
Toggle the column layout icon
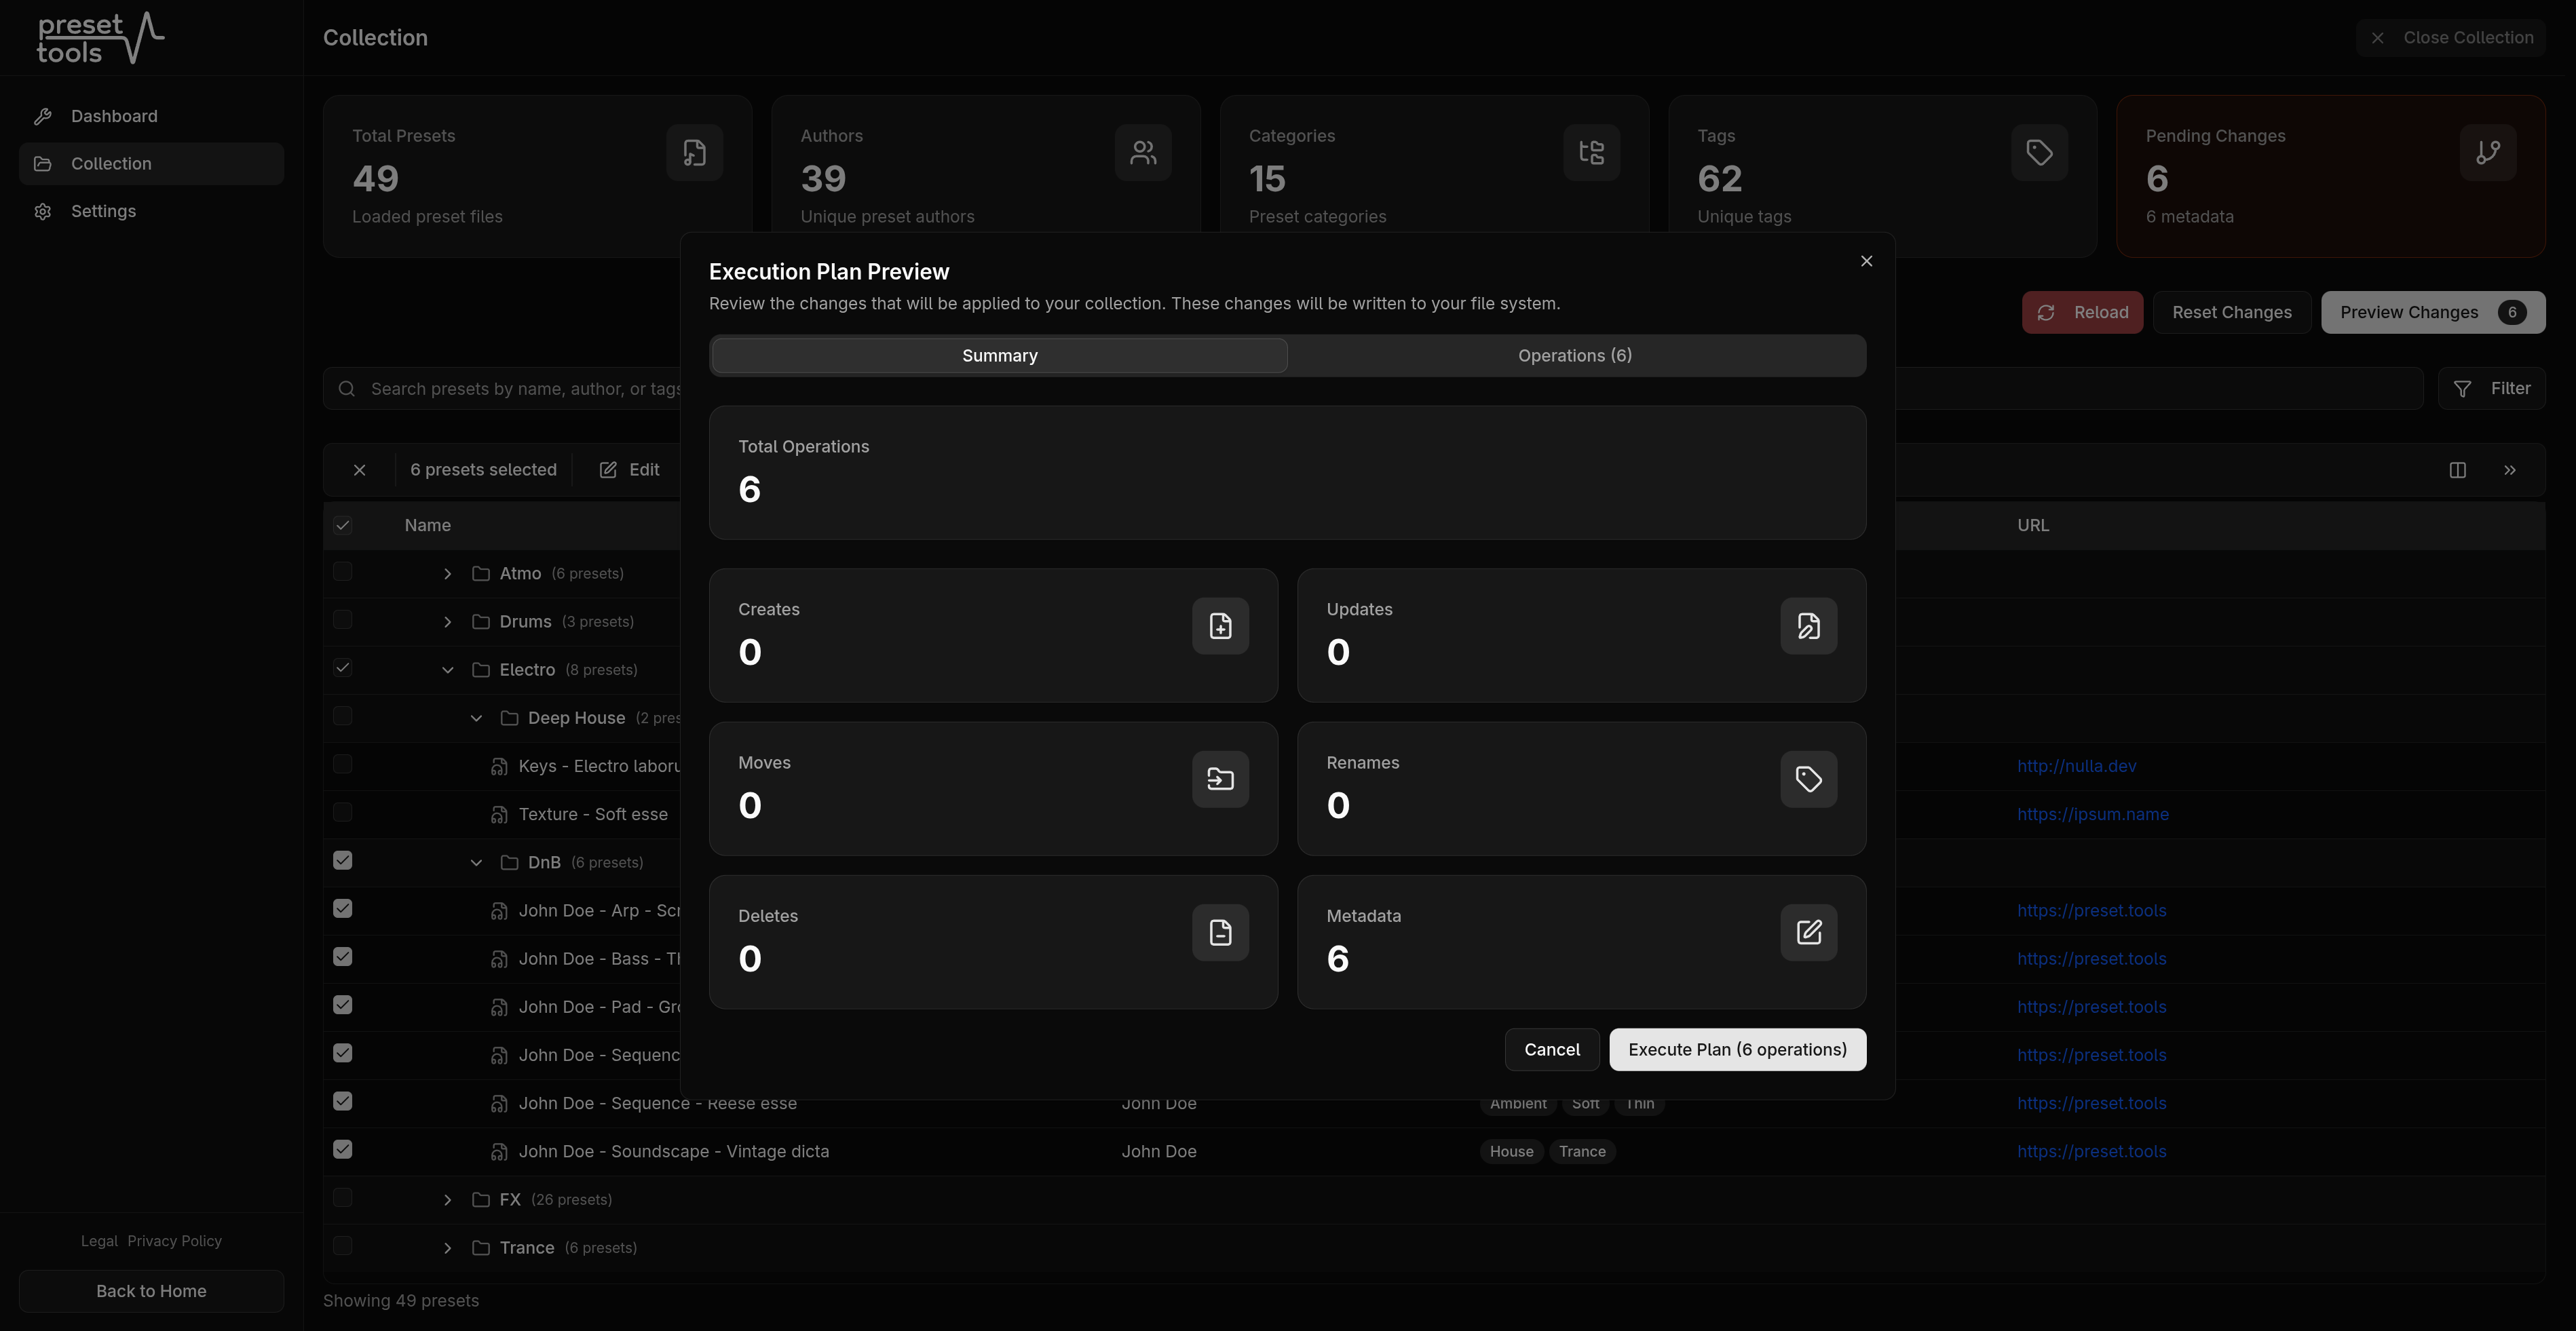coord(2457,470)
